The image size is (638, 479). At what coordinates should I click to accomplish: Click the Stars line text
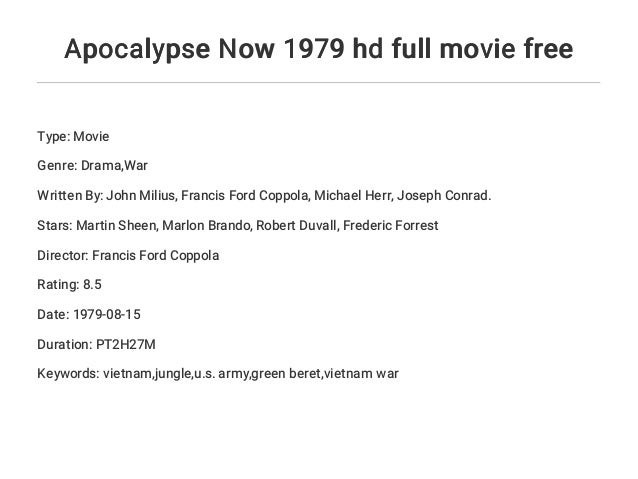pos(238,225)
